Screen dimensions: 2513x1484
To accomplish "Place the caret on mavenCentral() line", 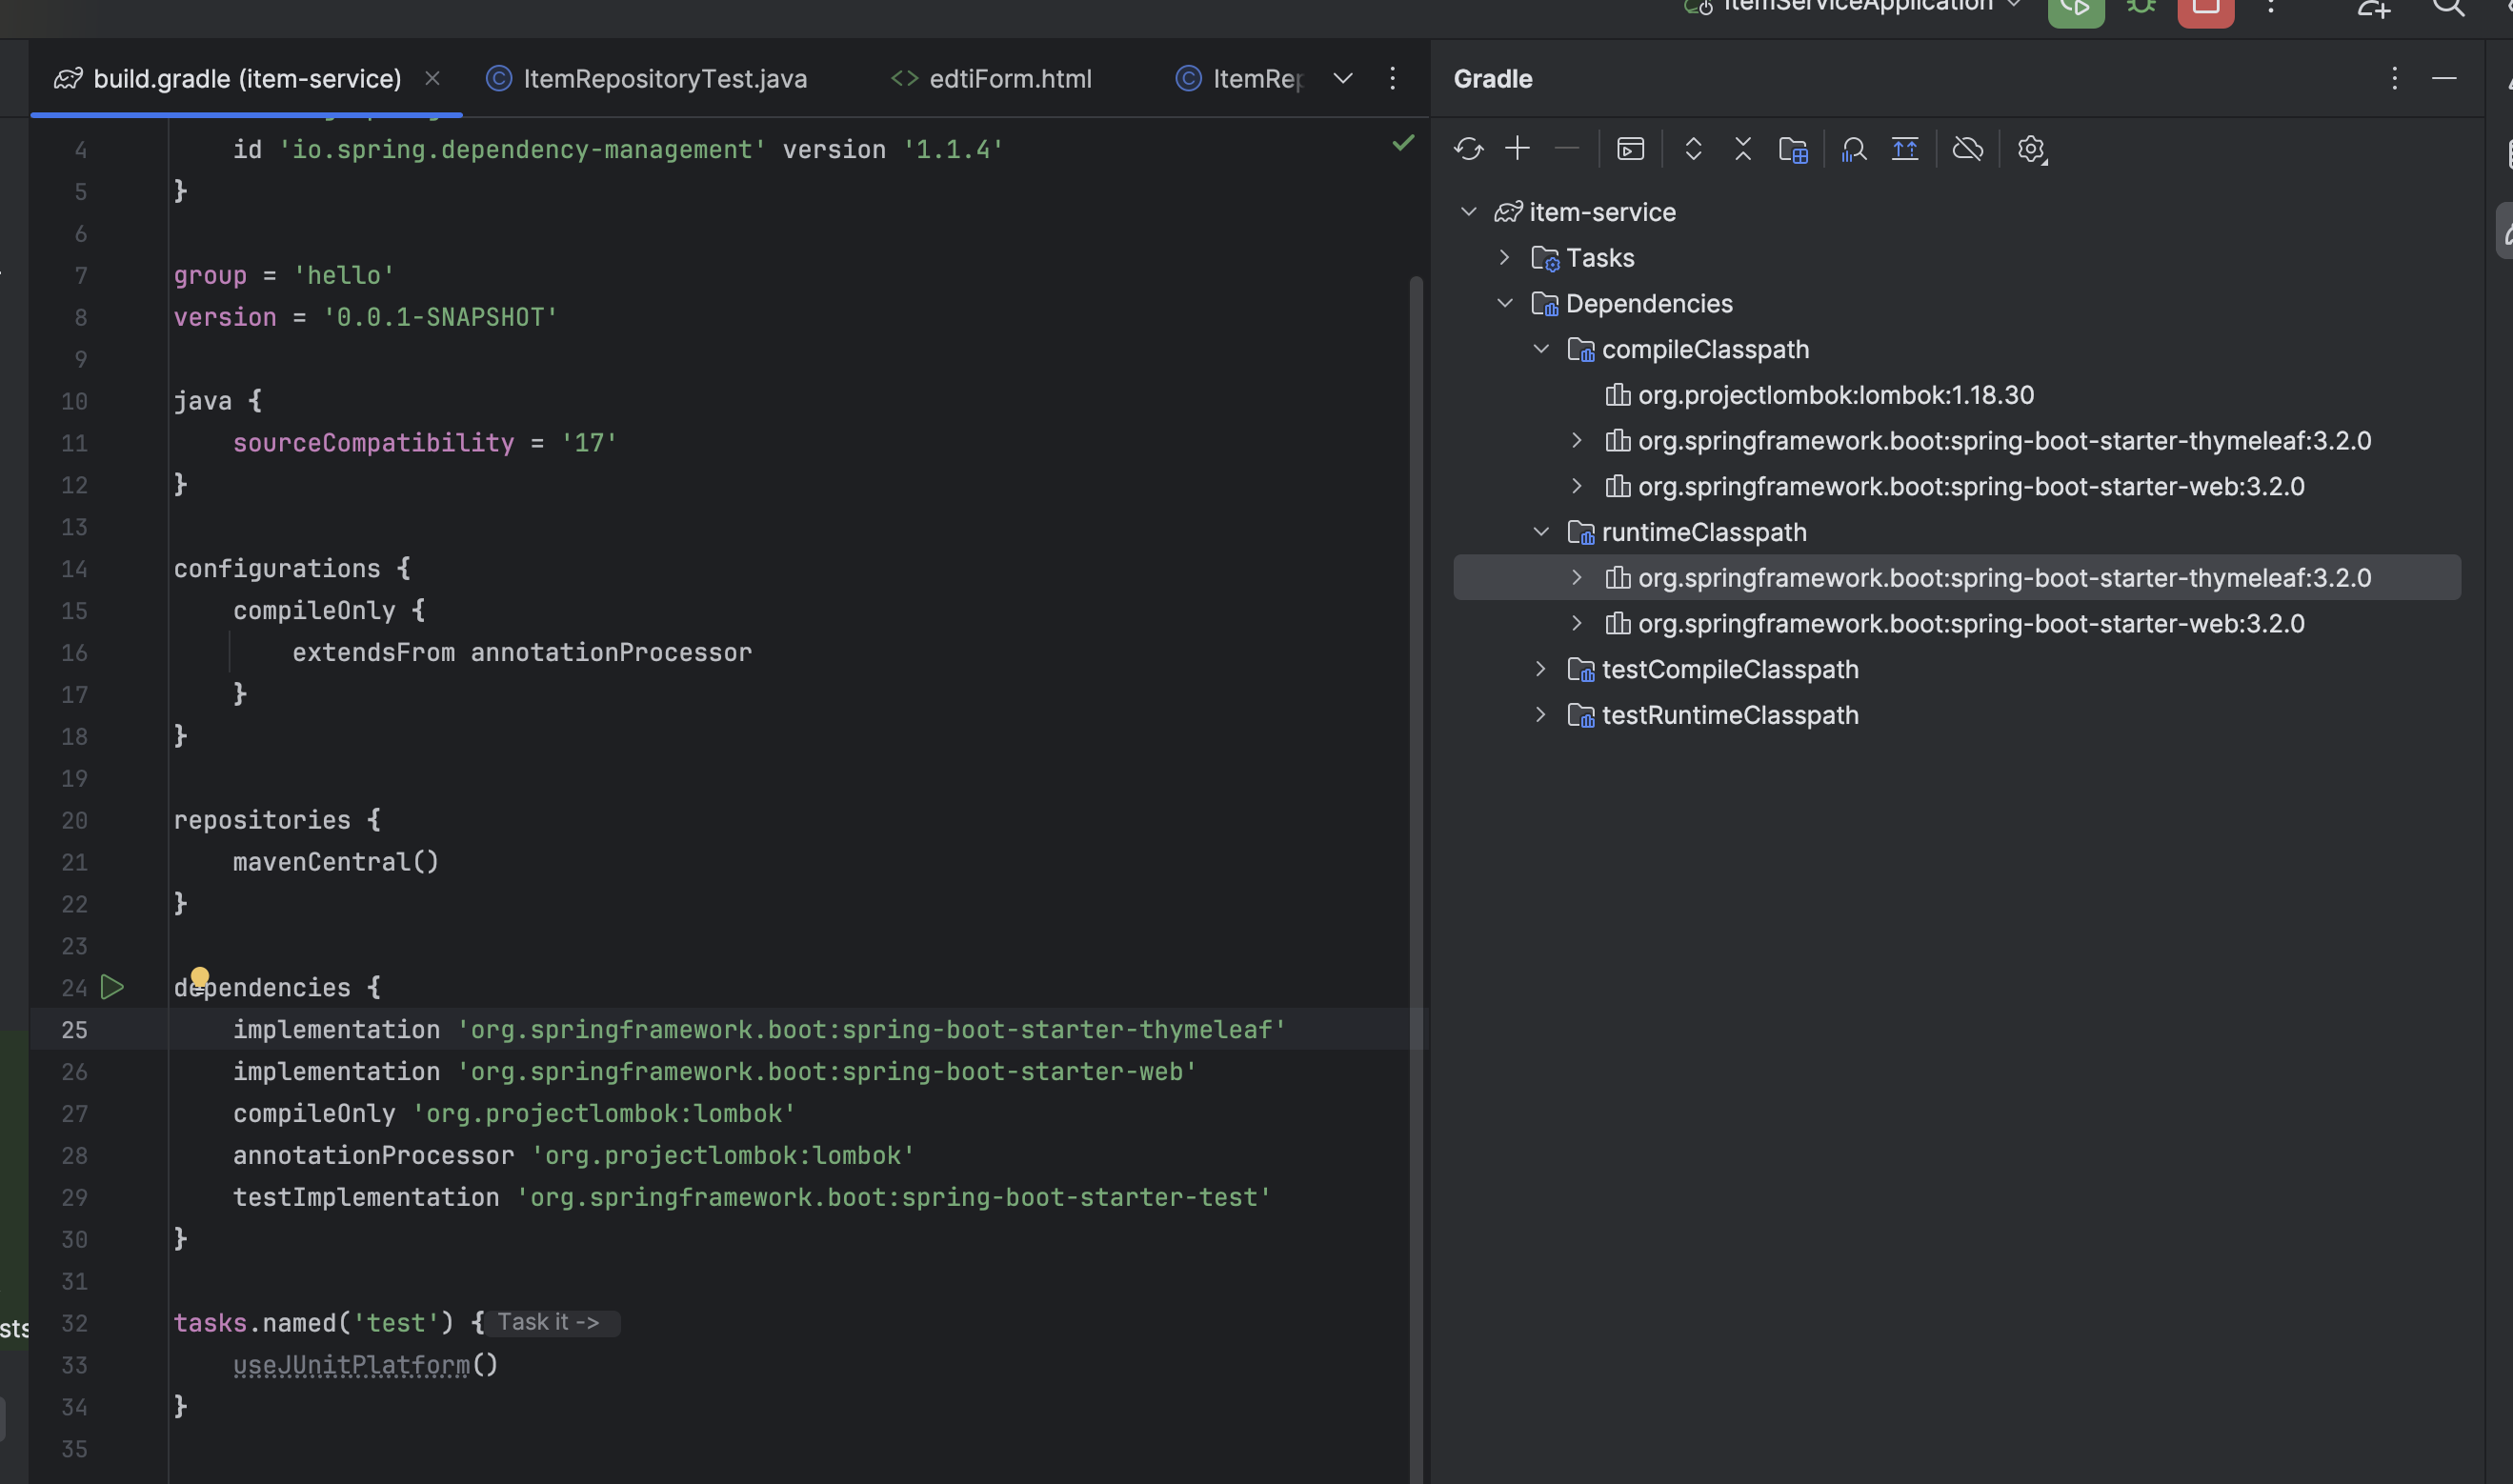I will (x=336, y=862).
